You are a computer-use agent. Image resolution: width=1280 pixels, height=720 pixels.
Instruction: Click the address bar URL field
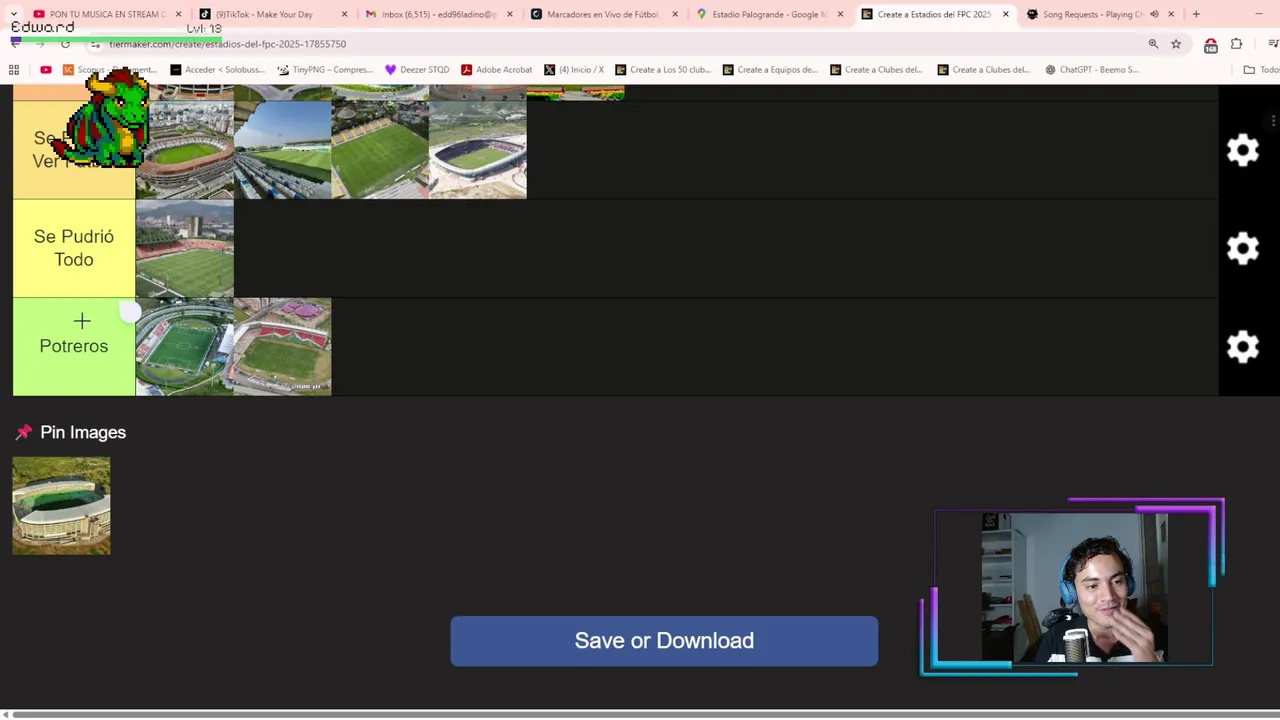click(620, 44)
